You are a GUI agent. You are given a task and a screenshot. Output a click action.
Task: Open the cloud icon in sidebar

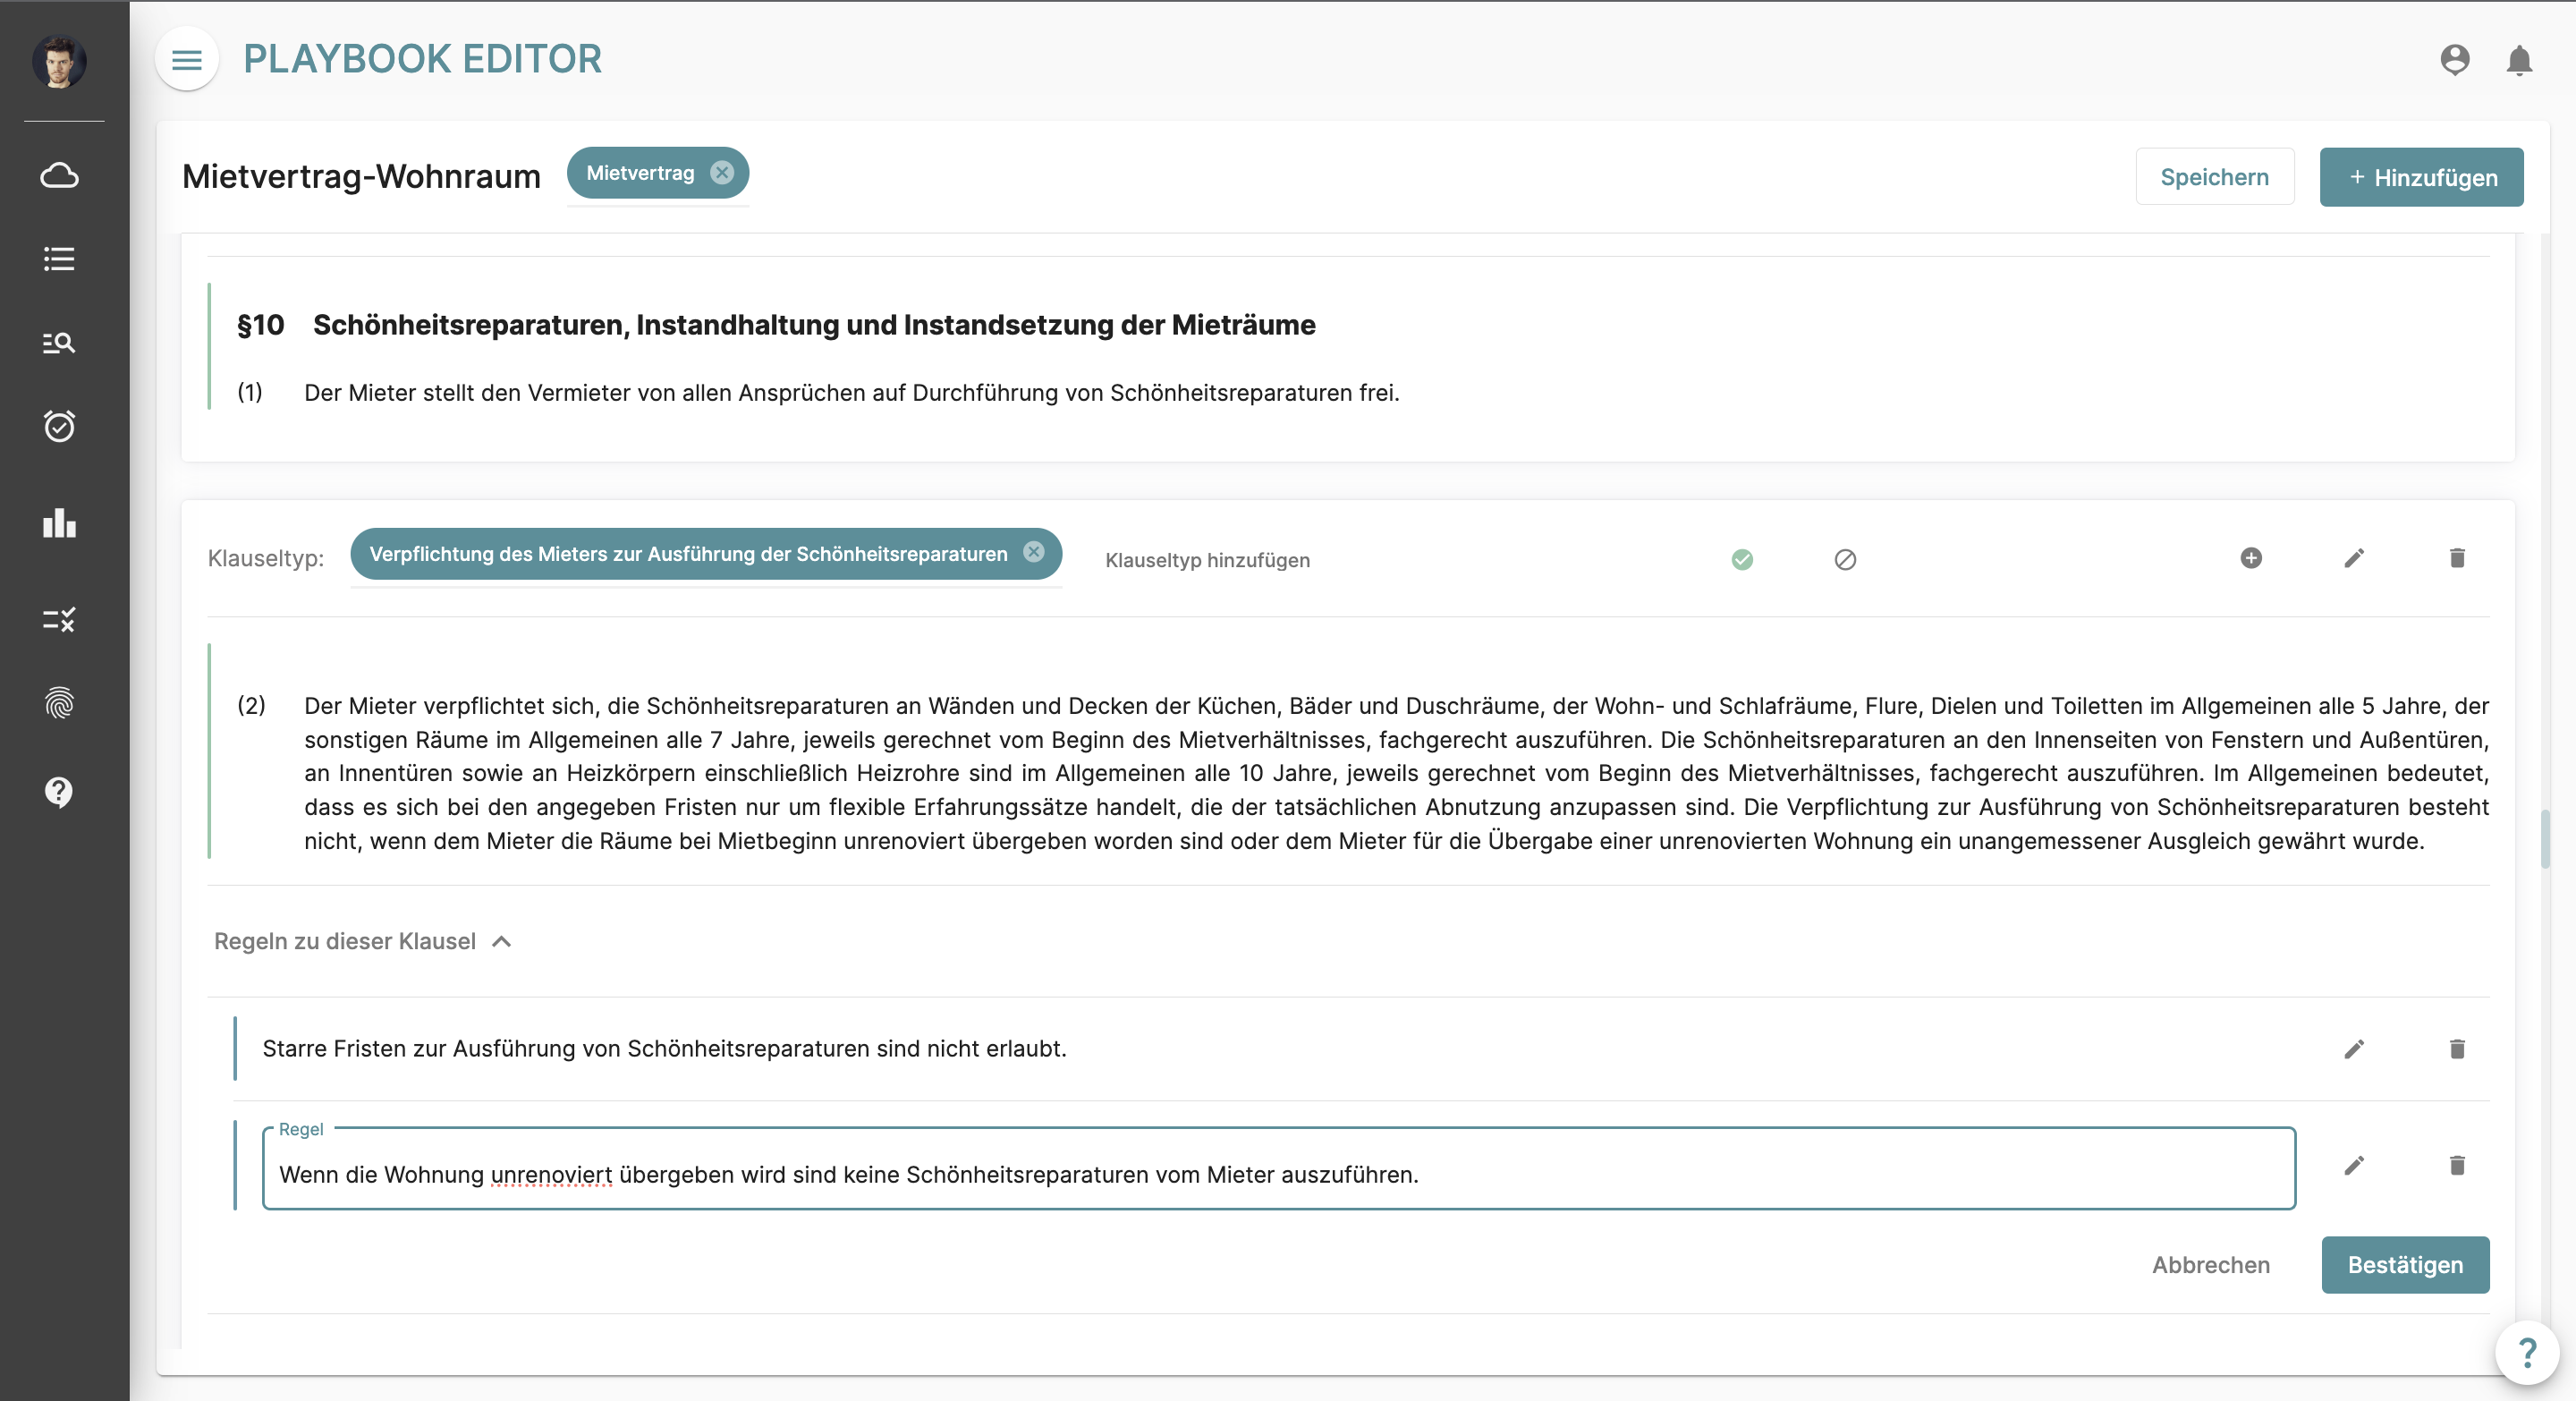[59, 176]
